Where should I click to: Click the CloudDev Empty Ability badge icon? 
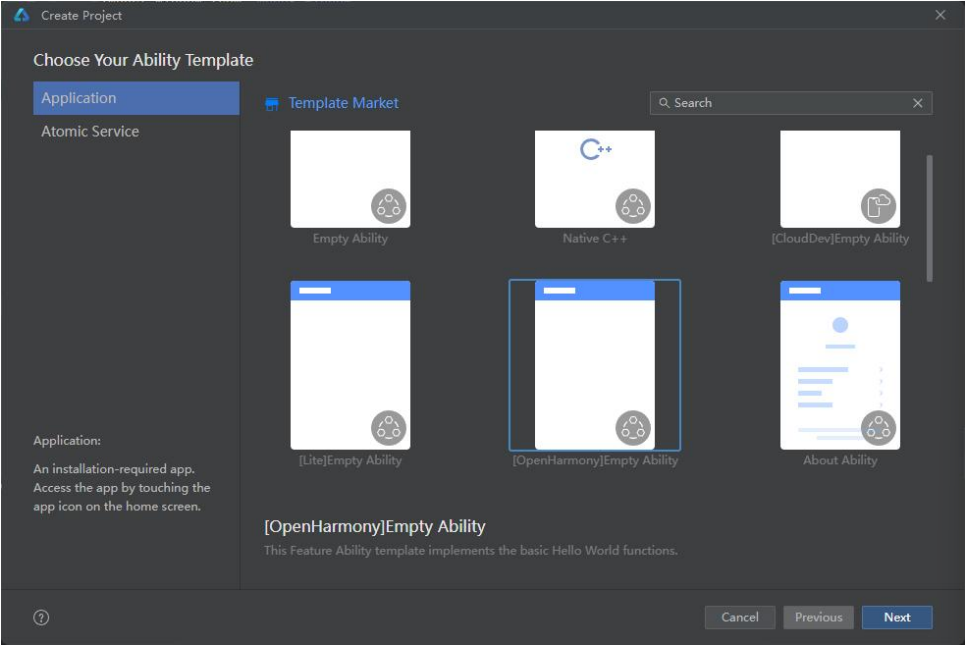[x=878, y=206]
